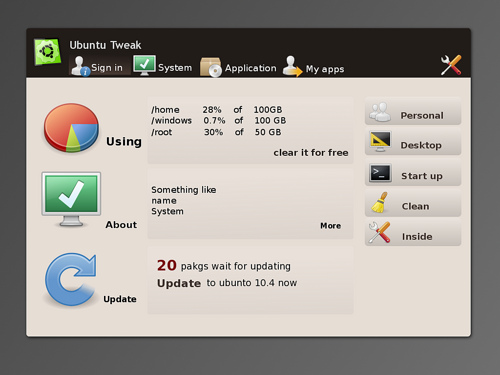Click the /root usage row
The image size is (500, 375).
pos(216,132)
